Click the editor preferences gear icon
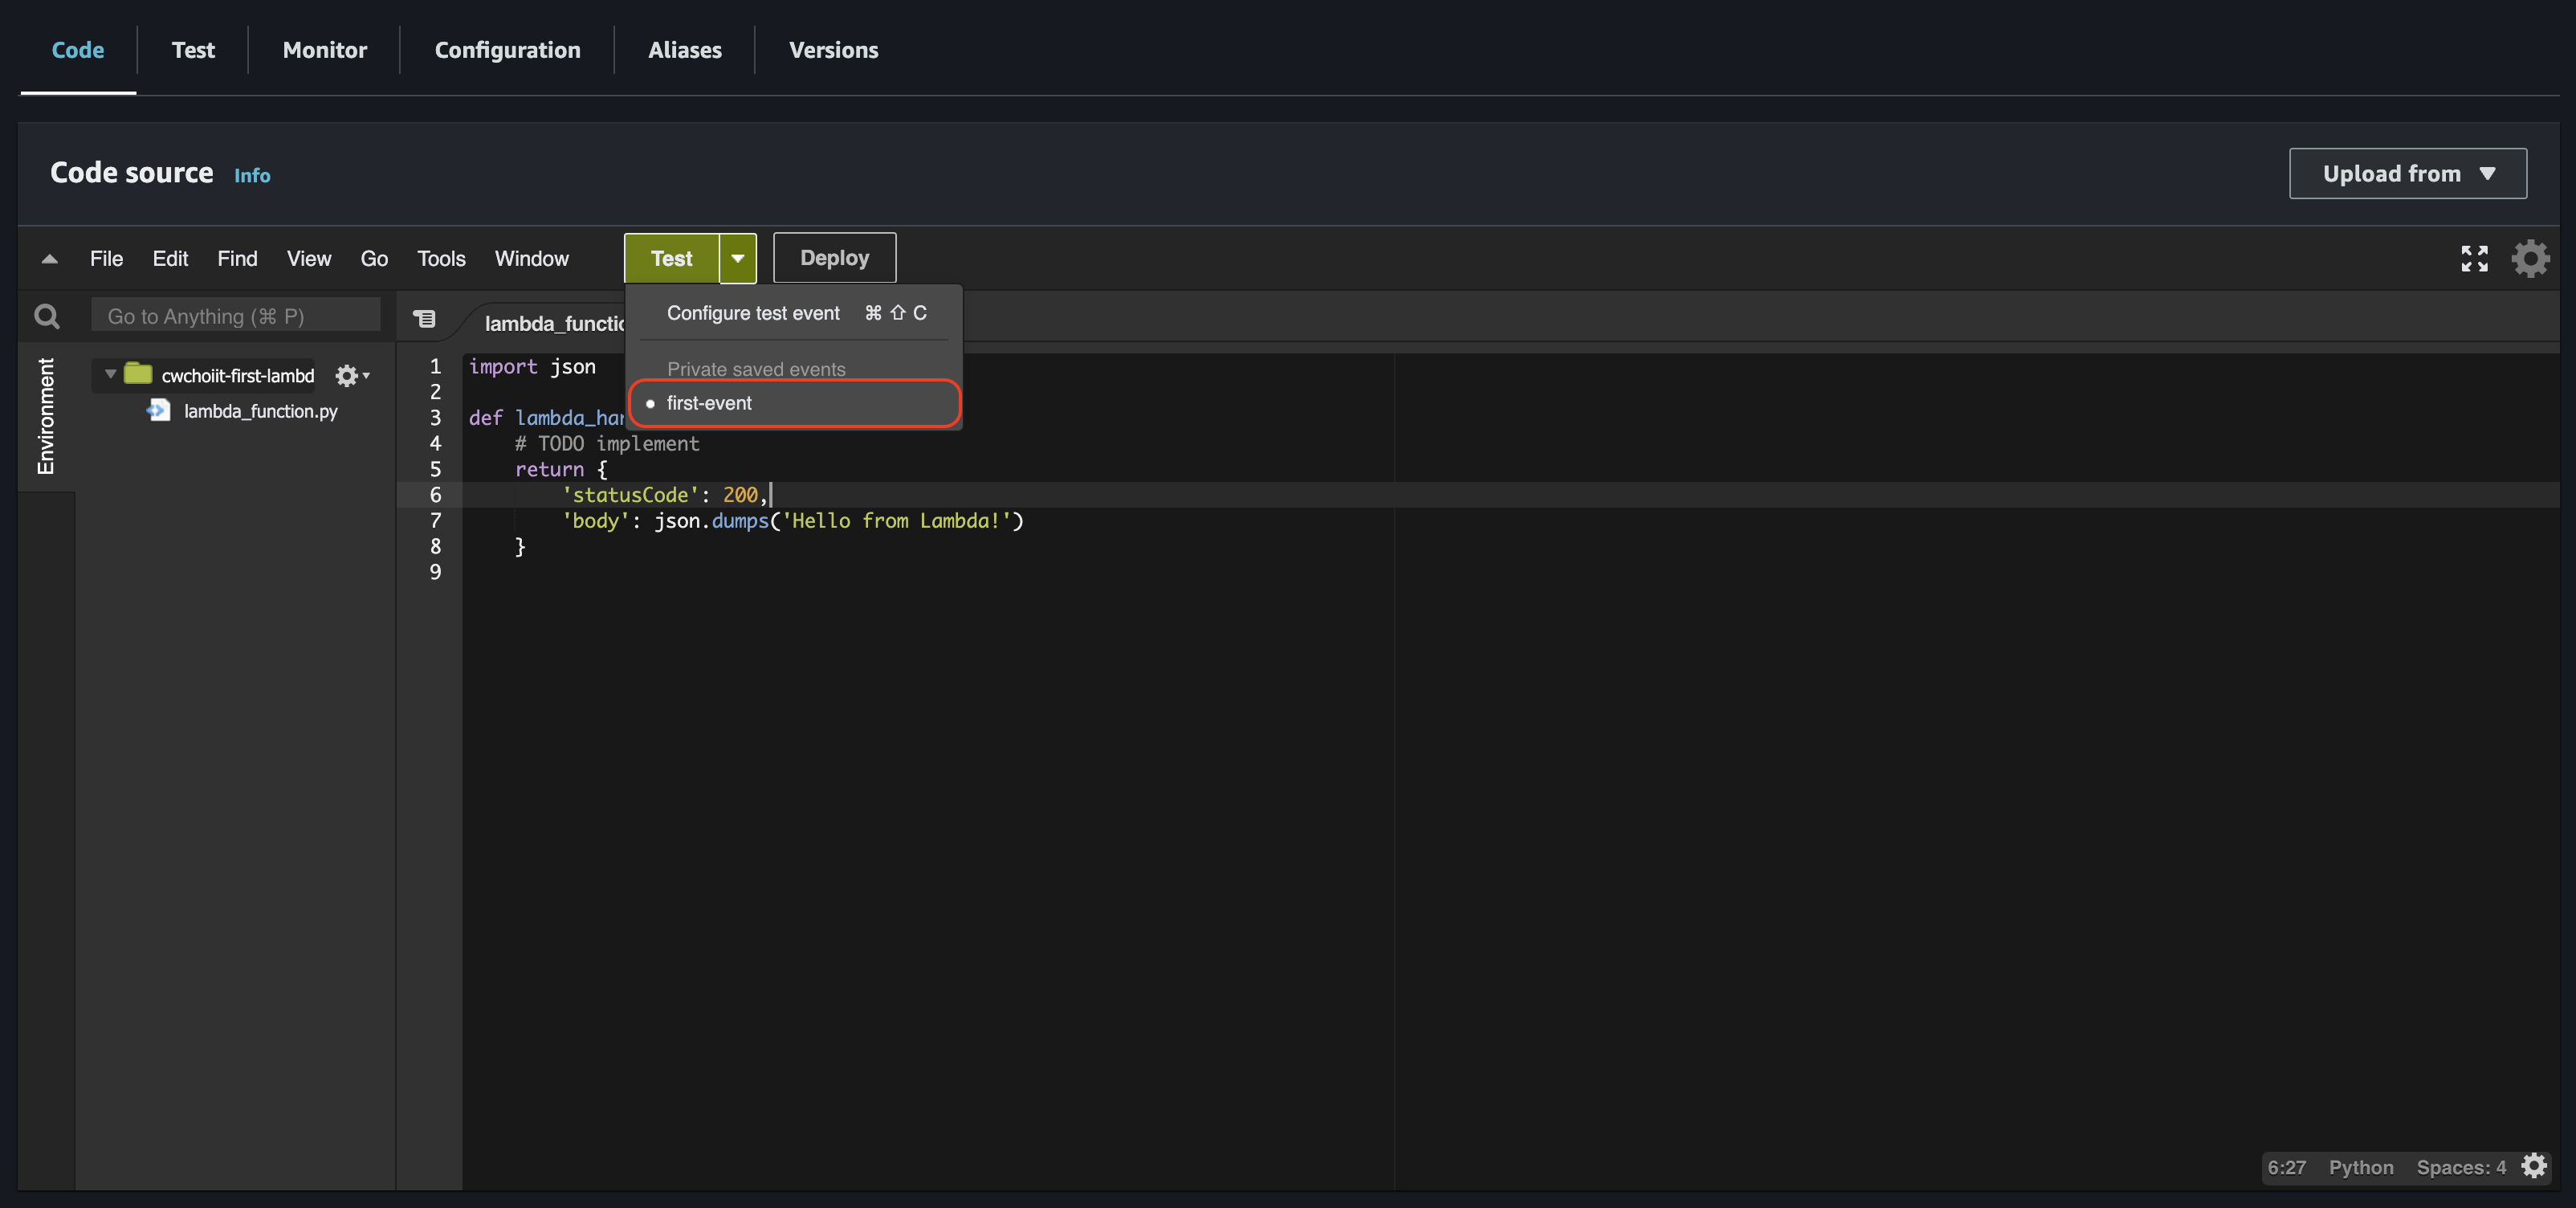 click(x=2530, y=259)
